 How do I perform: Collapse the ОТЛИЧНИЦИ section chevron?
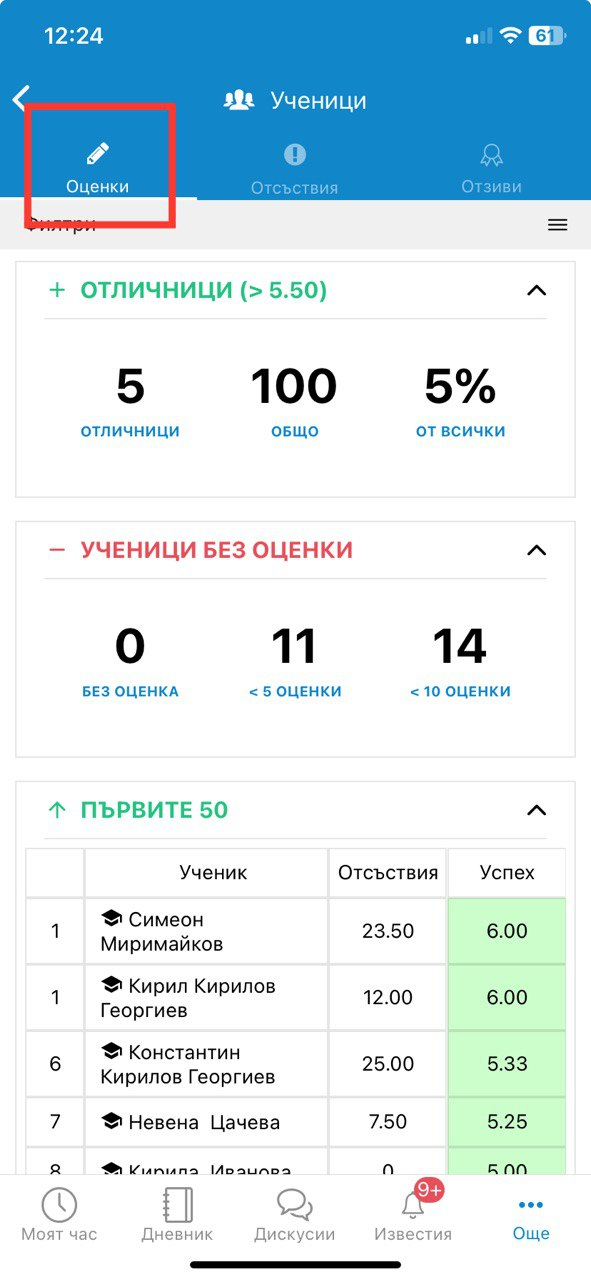point(536,291)
